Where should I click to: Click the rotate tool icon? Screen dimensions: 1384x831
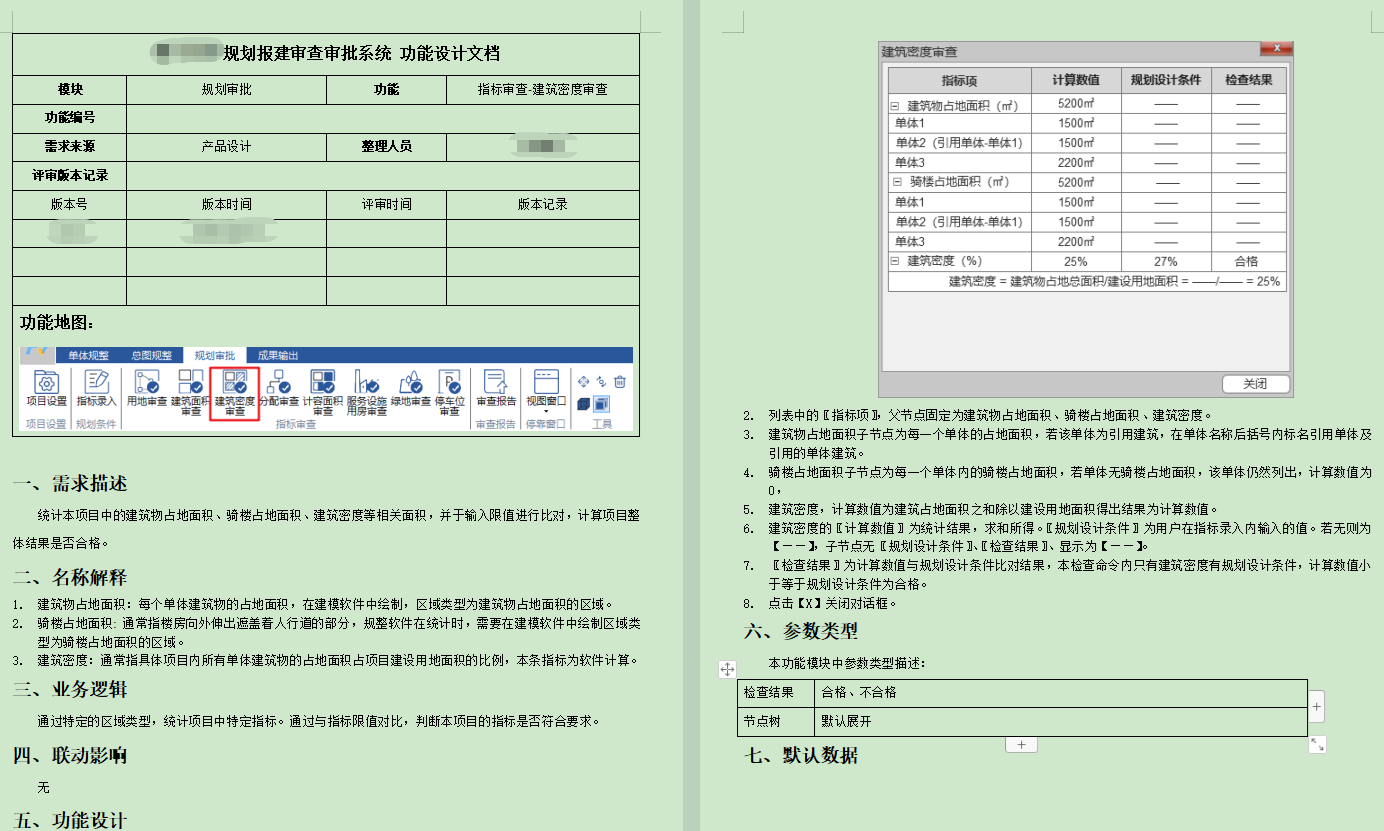click(601, 381)
